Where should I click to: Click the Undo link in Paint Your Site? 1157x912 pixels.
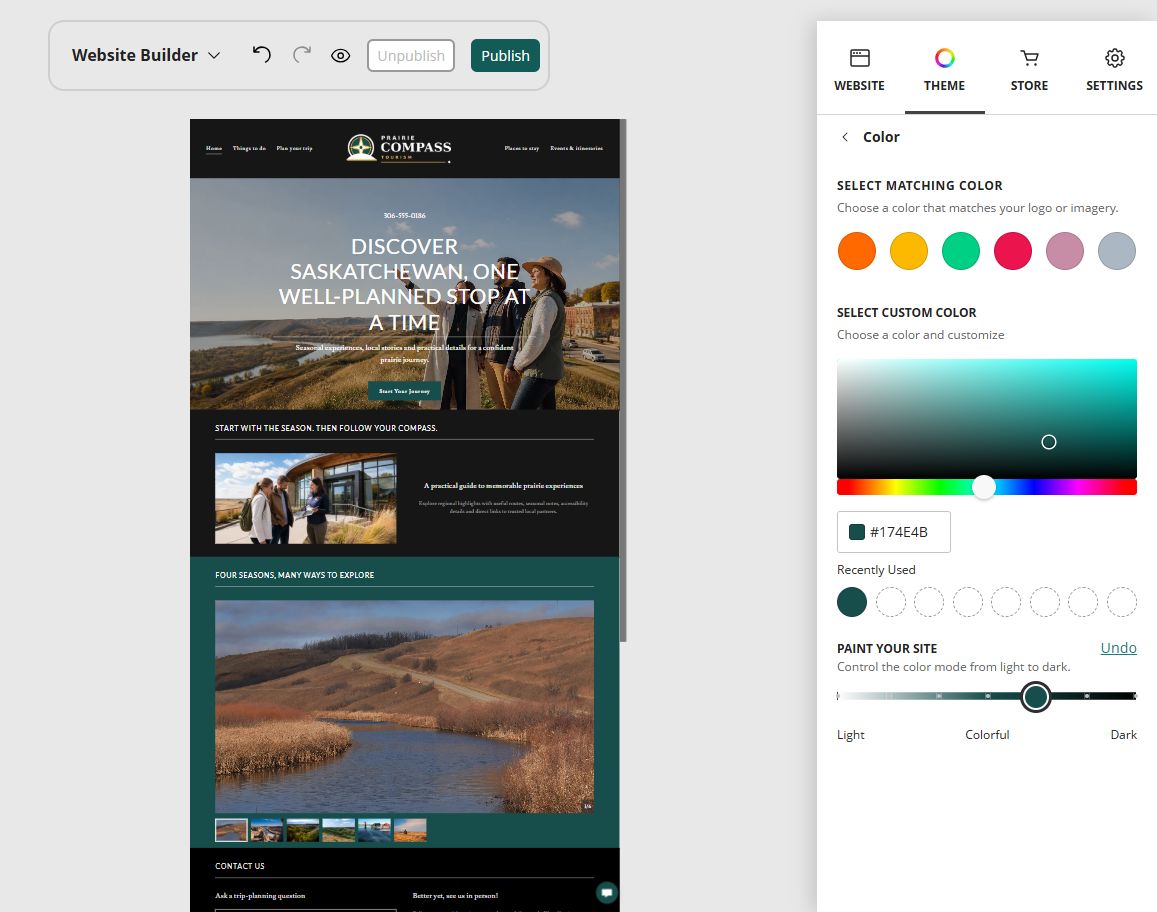click(1118, 648)
